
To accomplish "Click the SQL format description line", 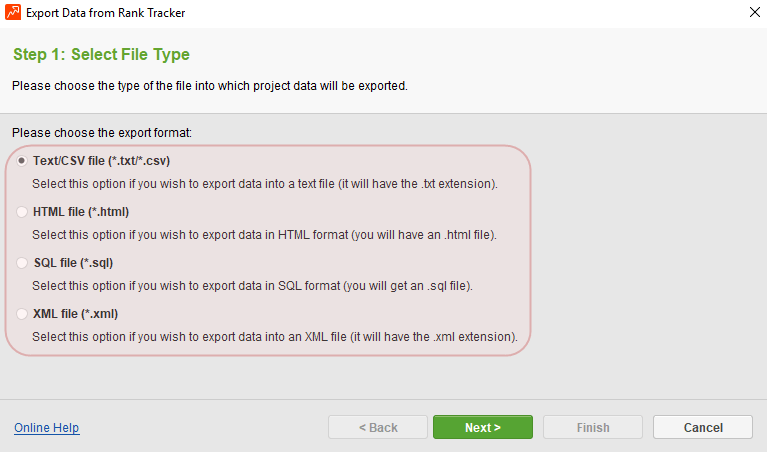I will [x=252, y=286].
